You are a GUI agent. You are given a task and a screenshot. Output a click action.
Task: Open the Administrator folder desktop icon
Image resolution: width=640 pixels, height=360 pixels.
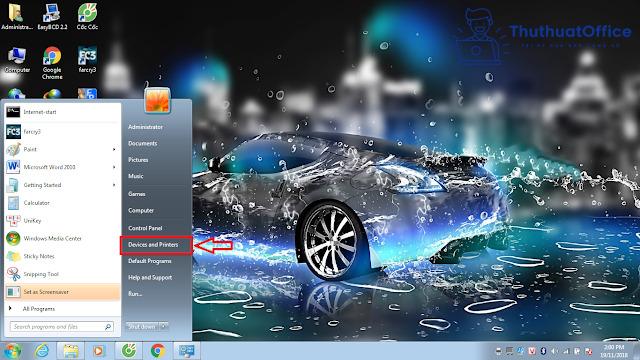pos(16,16)
